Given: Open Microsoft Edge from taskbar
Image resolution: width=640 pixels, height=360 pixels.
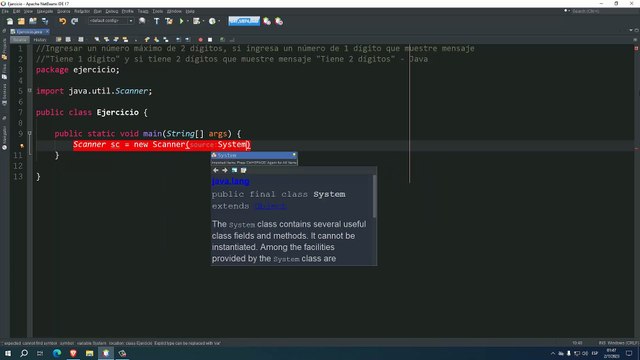Looking at the screenshot, I should coord(57,353).
